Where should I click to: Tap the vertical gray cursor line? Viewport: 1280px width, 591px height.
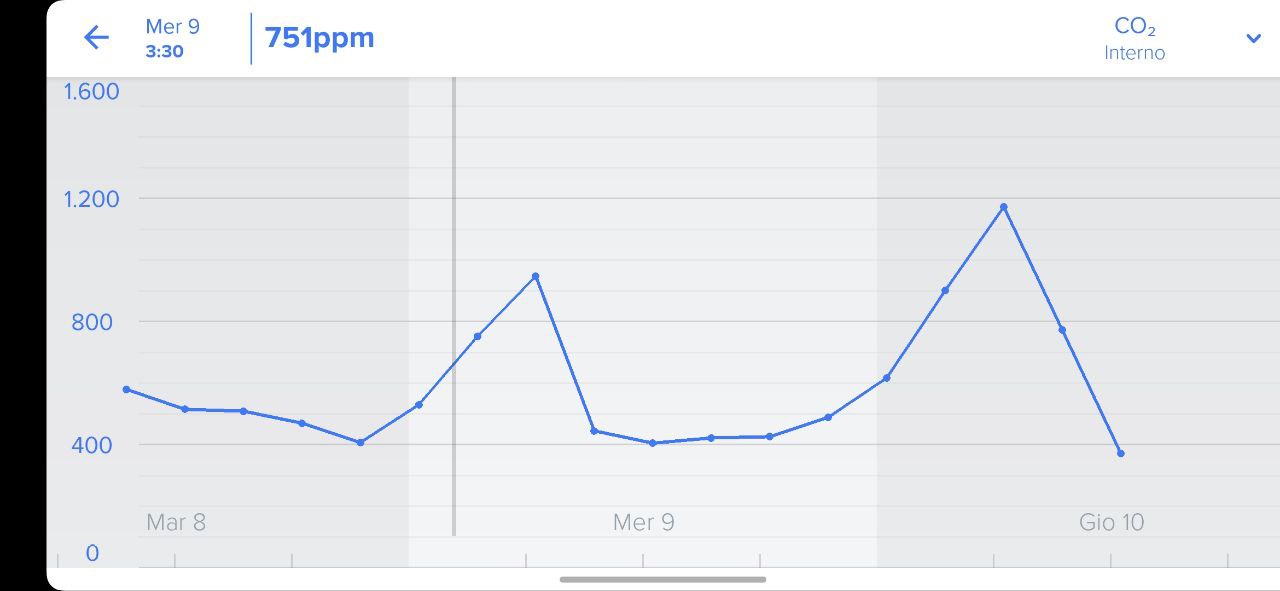click(453, 306)
